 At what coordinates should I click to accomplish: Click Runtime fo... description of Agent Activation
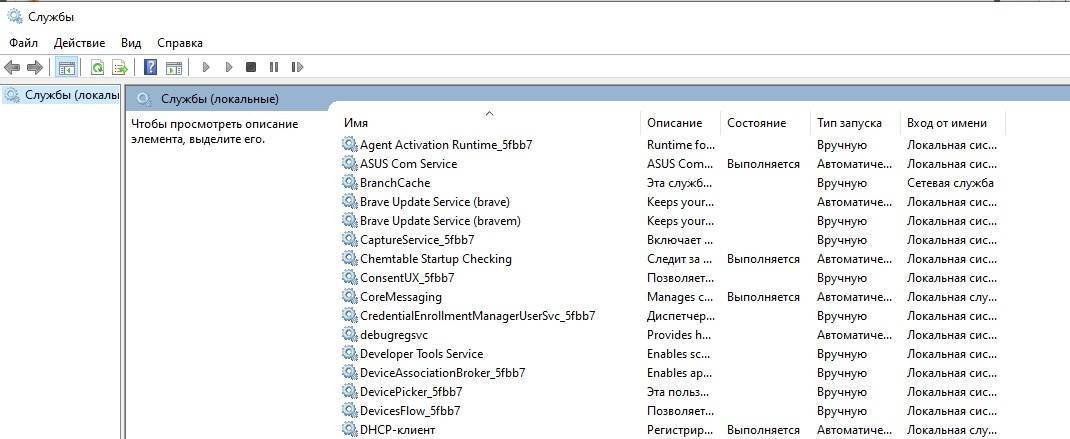pyautogui.click(x=681, y=145)
